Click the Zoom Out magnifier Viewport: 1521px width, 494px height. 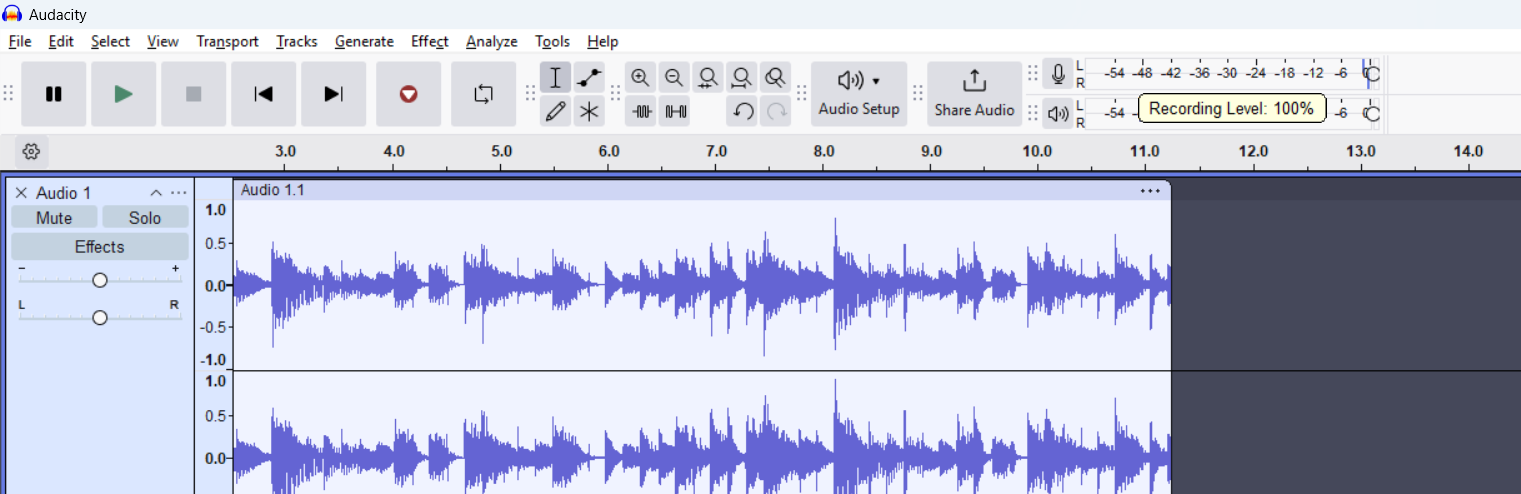pyautogui.click(x=674, y=78)
